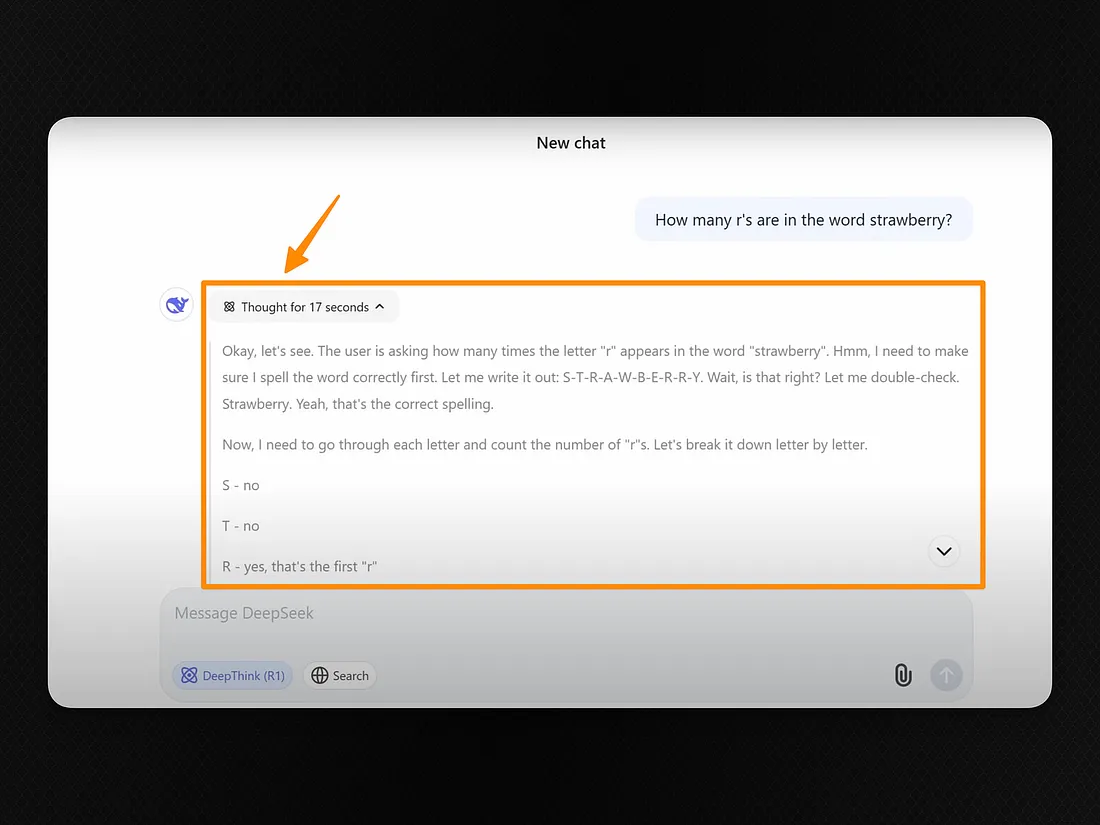1100x825 pixels.
Task: Click the DeepSeek whale avatar icon
Action: coord(177,304)
